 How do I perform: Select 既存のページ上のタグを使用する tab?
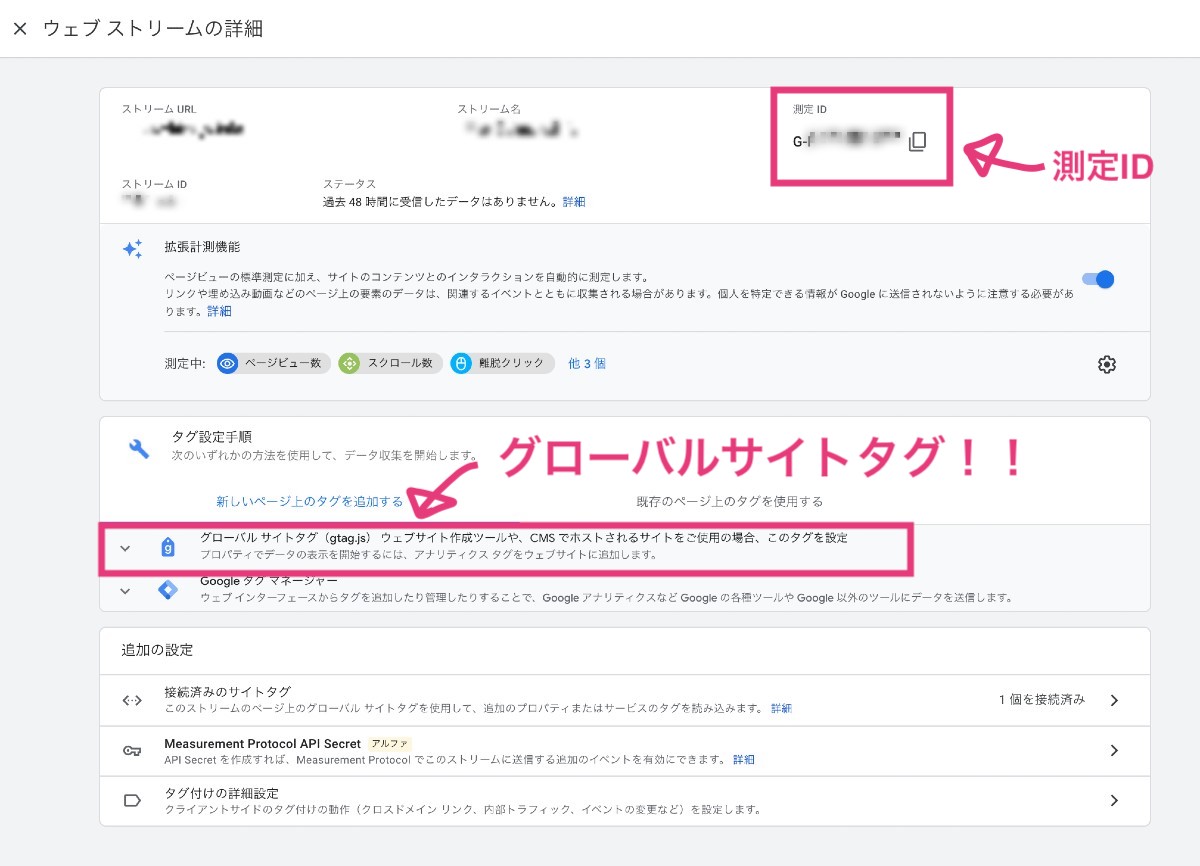(x=729, y=501)
